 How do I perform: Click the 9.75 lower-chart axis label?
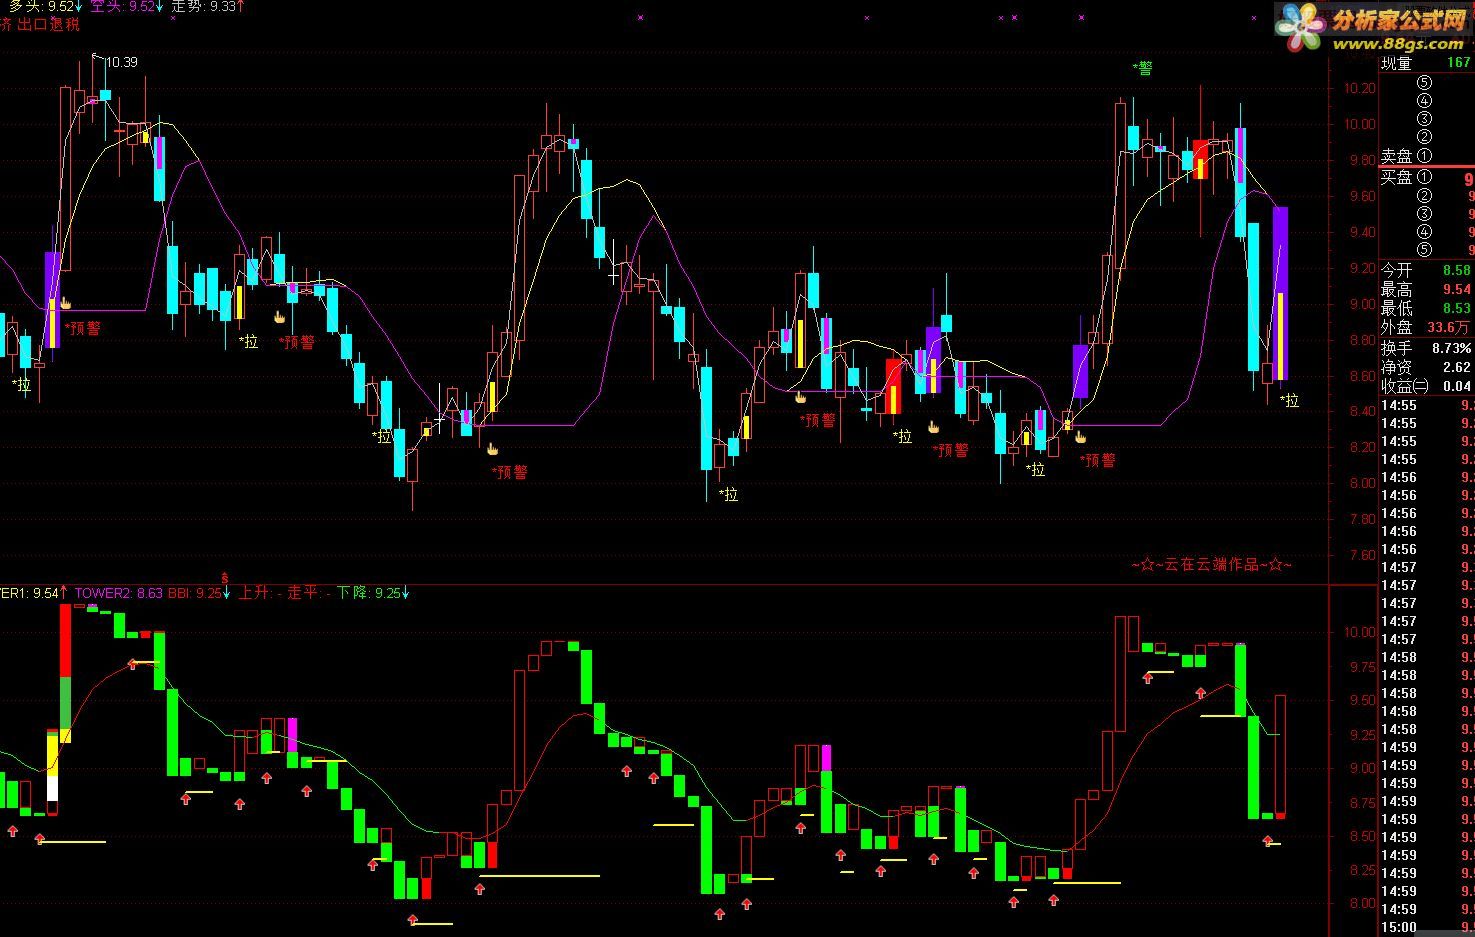(1362, 666)
